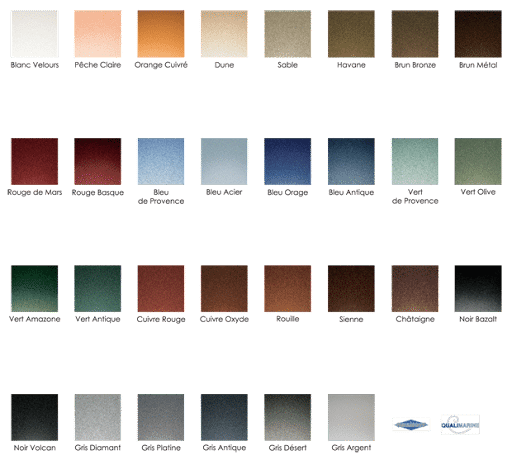Click the 'Cuivre Rouge' label text
This screenshot has height=460, width=512.
click(x=161, y=320)
